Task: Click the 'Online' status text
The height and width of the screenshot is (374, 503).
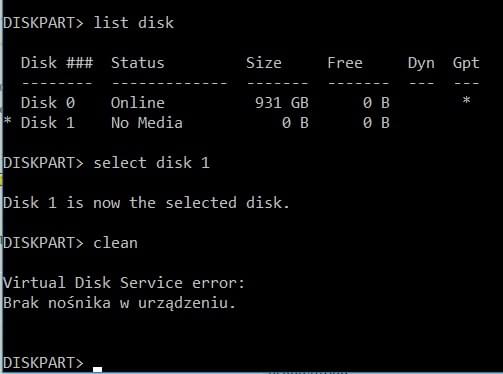Action: pyautogui.click(x=138, y=103)
